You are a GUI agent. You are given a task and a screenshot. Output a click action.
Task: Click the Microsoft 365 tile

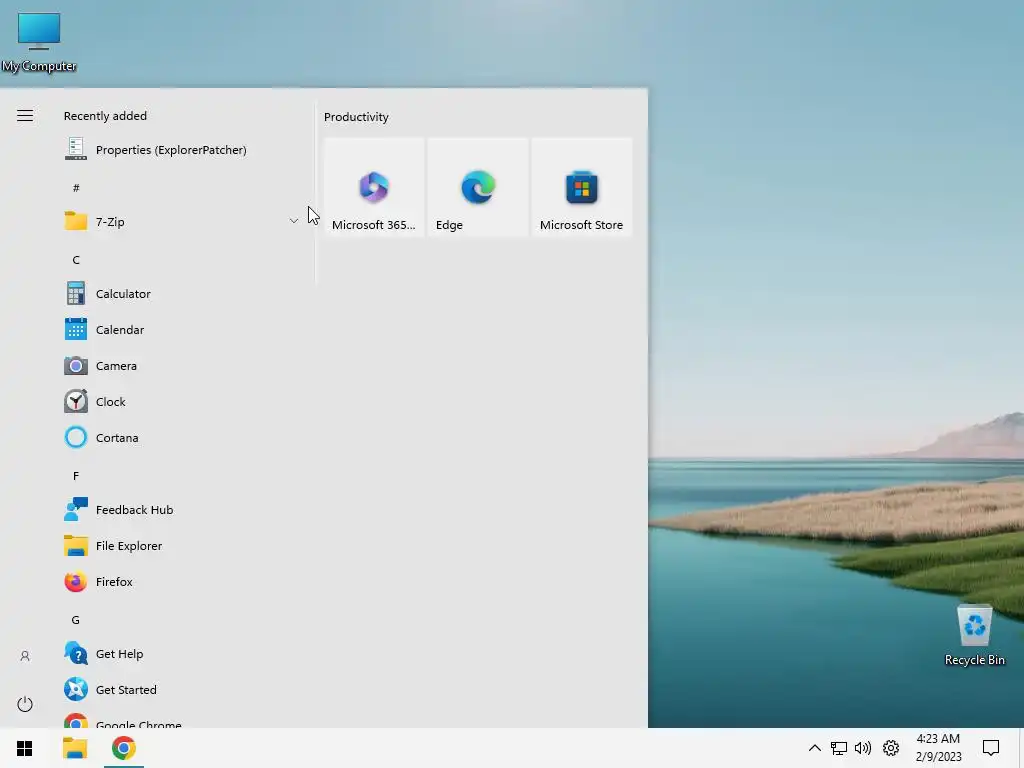point(374,187)
